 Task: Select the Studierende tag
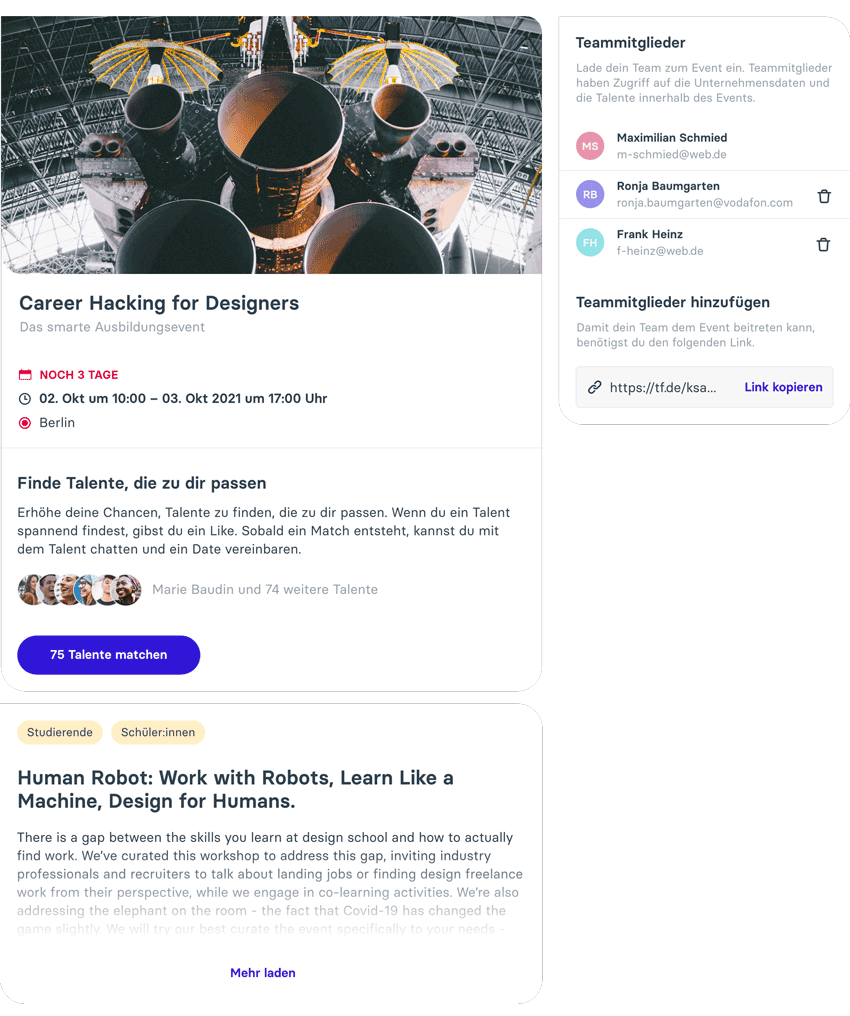point(60,732)
